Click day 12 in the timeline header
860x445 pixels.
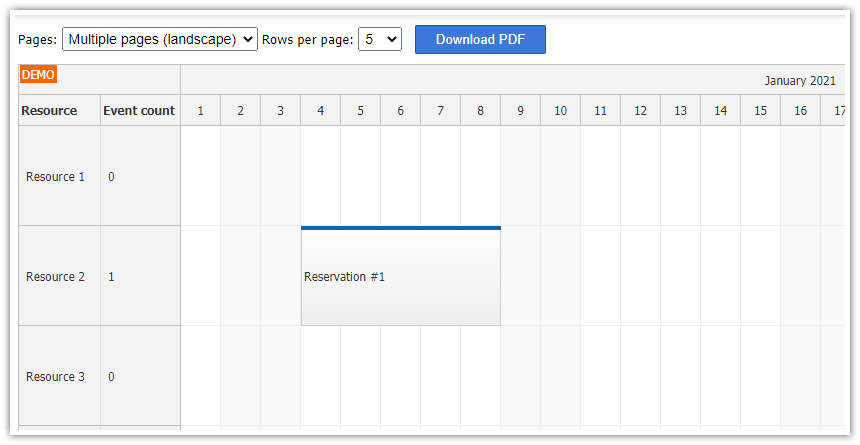(x=640, y=110)
